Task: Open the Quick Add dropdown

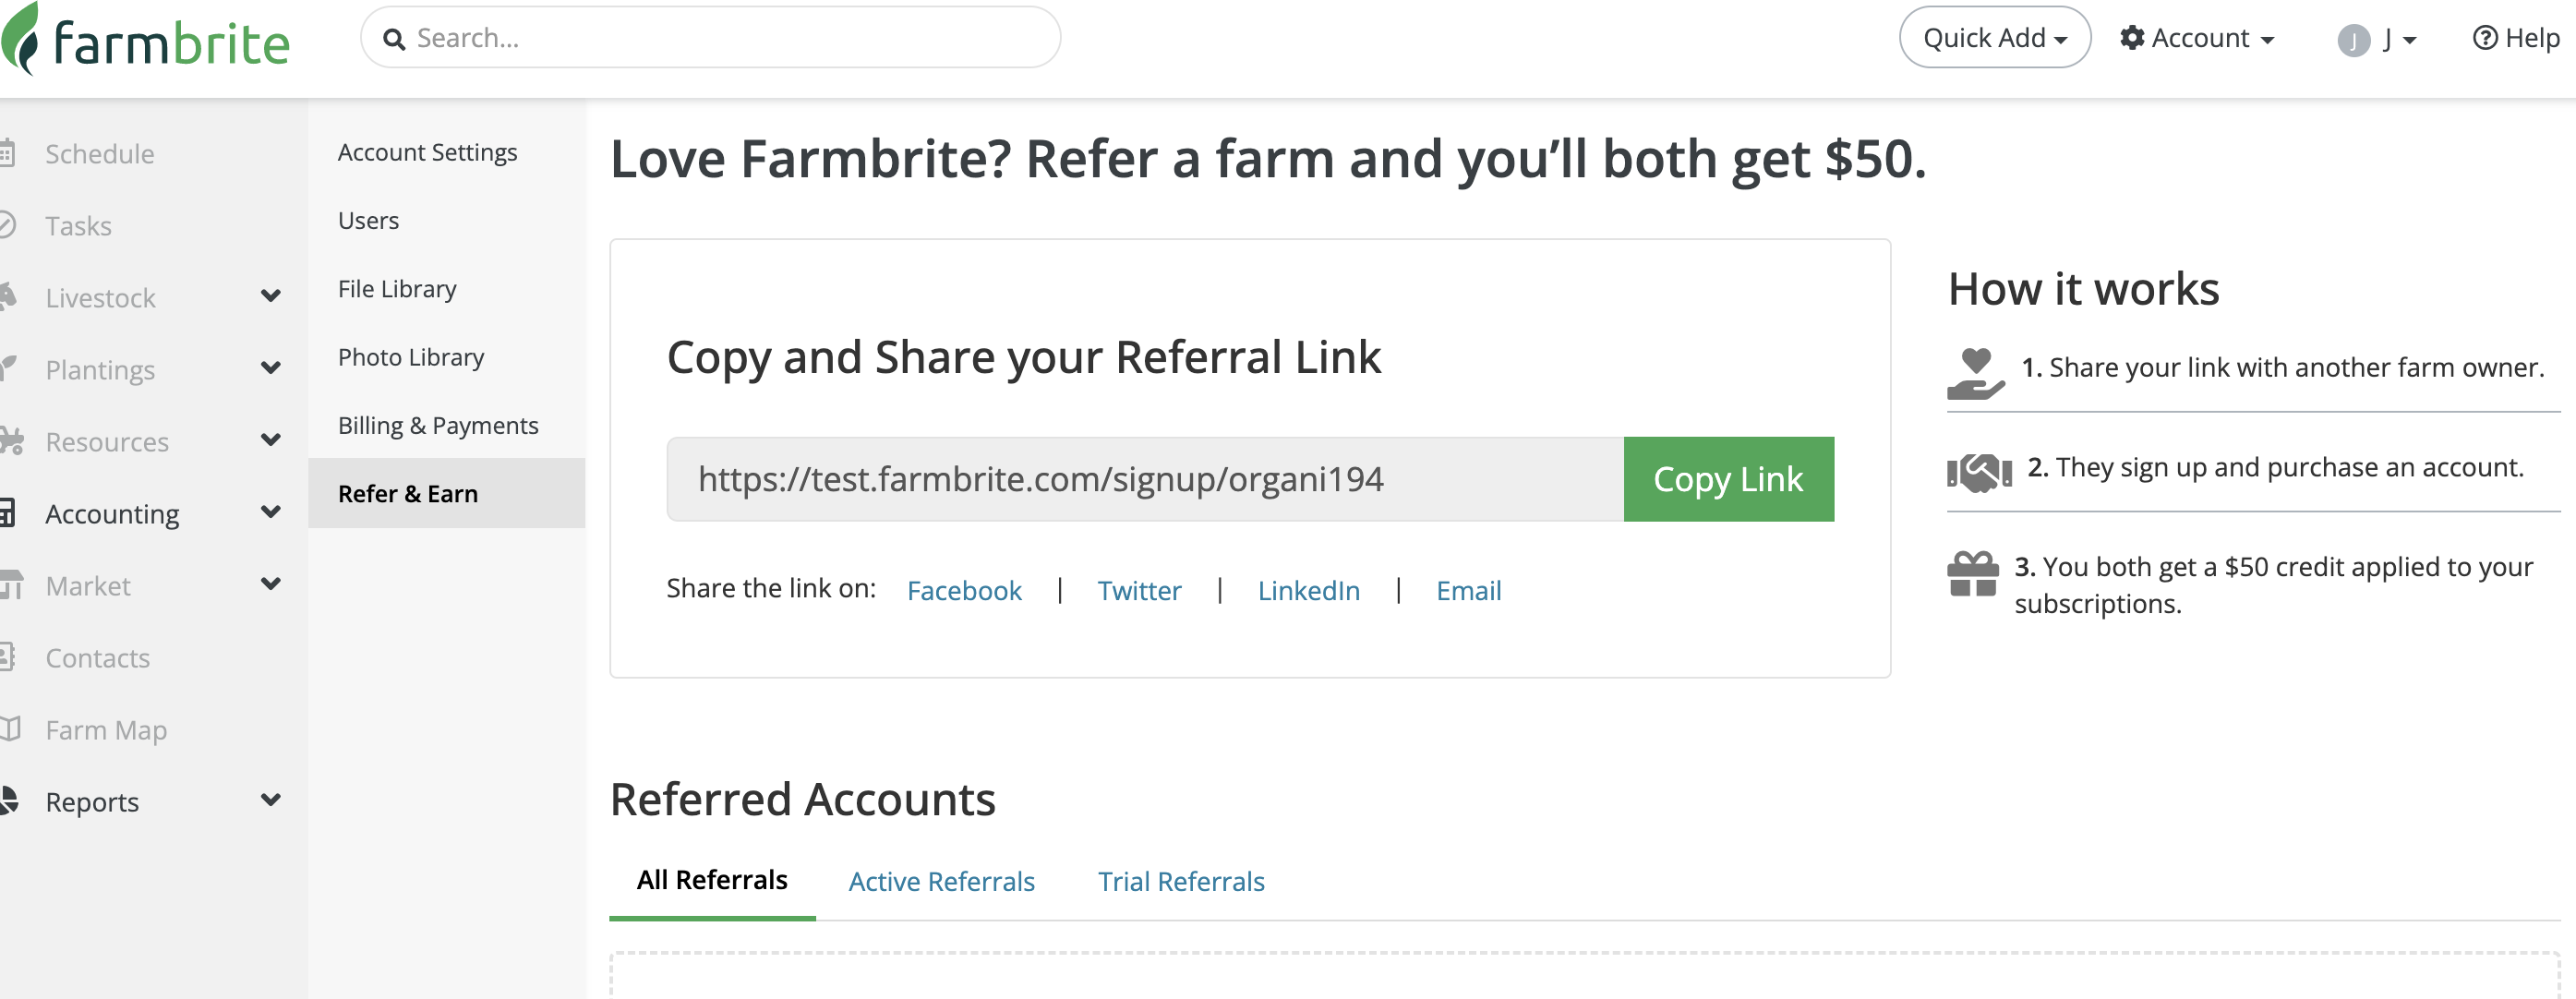Action: (x=1994, y=38)
